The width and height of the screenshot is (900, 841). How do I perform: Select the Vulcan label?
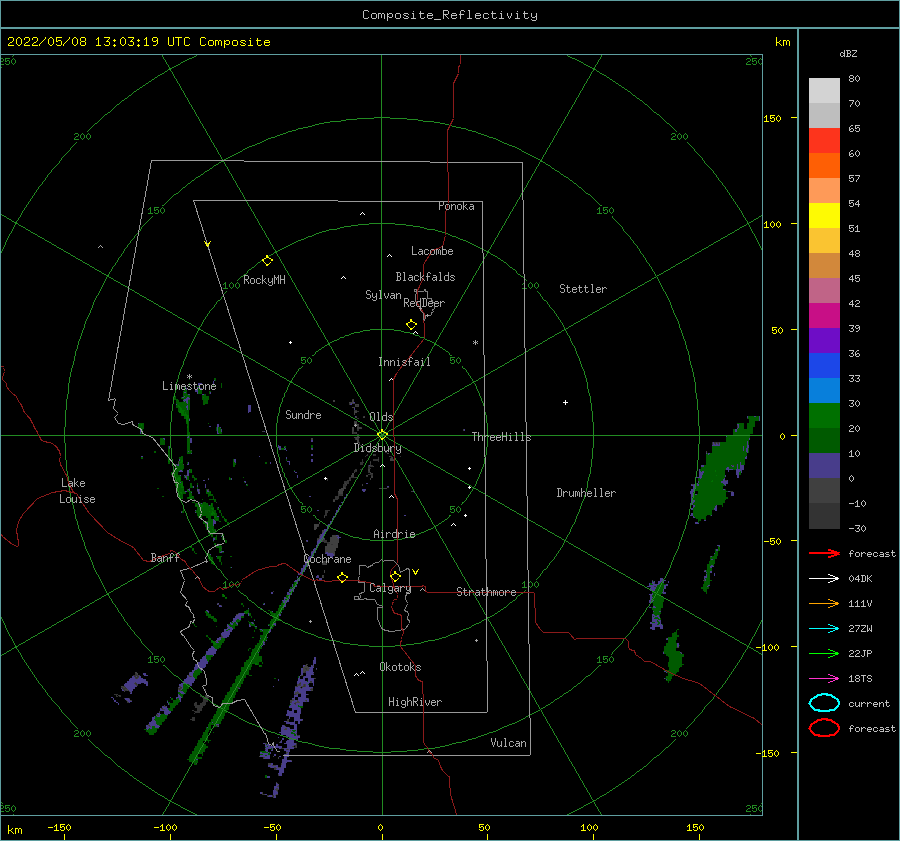[509, 743]
